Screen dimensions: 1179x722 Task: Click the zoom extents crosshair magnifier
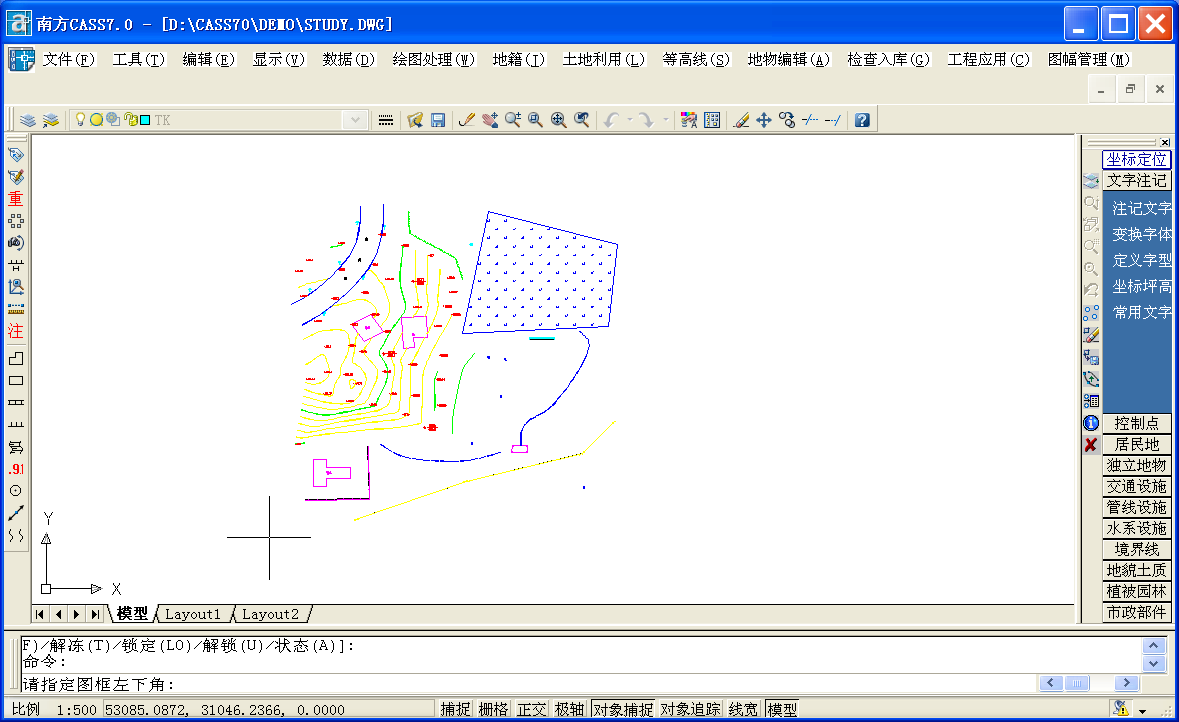[559, 120]
